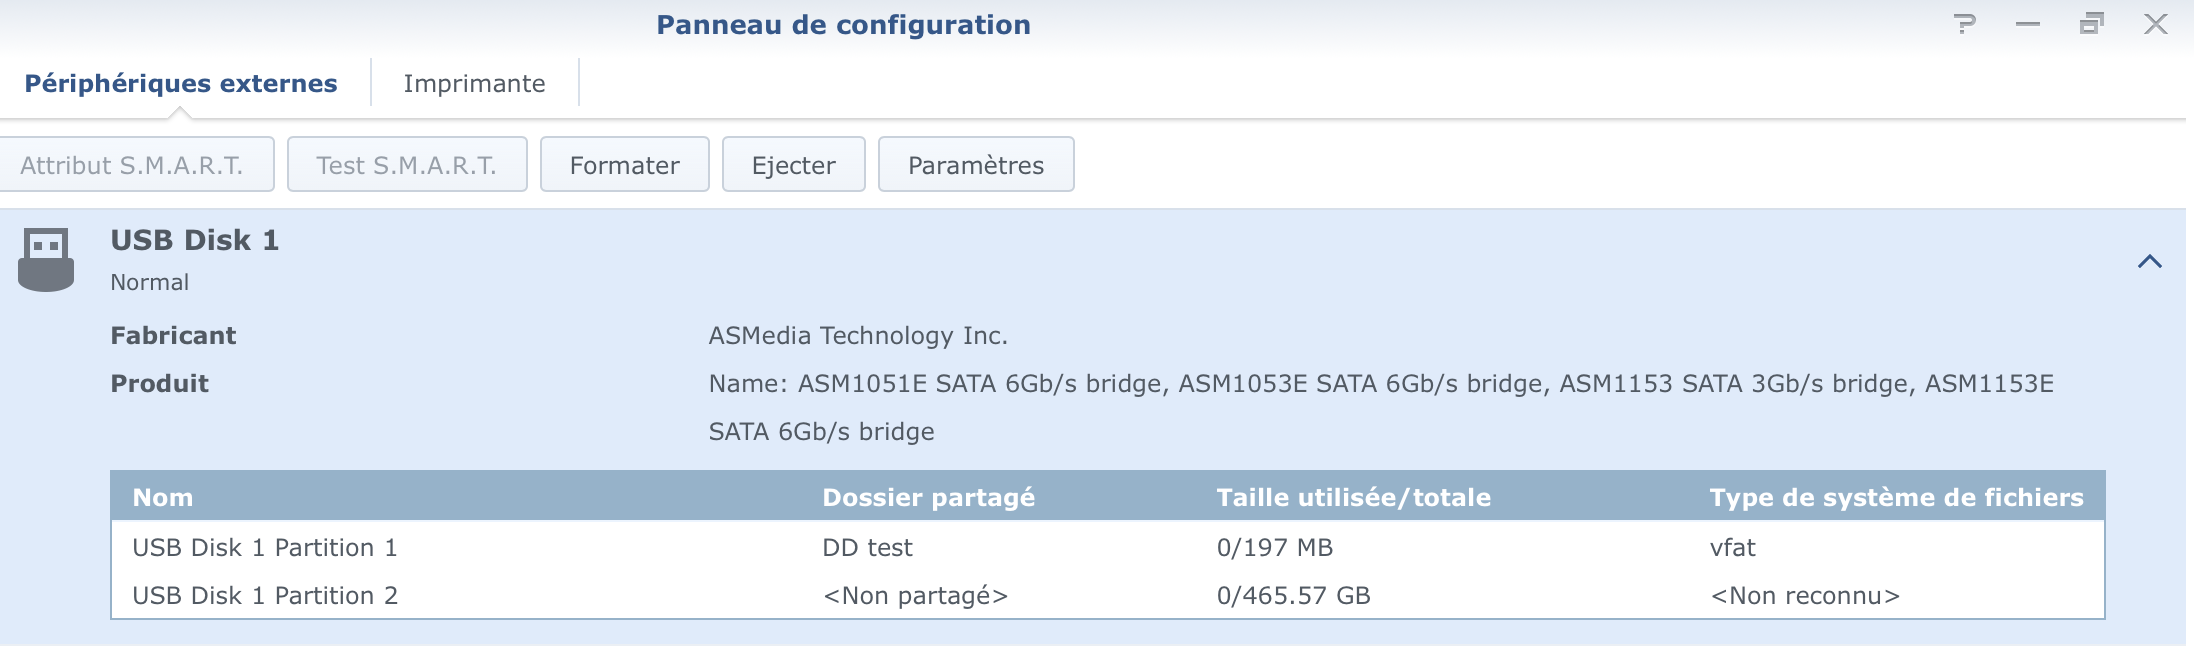Click the USB Disk 1 title

[x=195, y=240]
